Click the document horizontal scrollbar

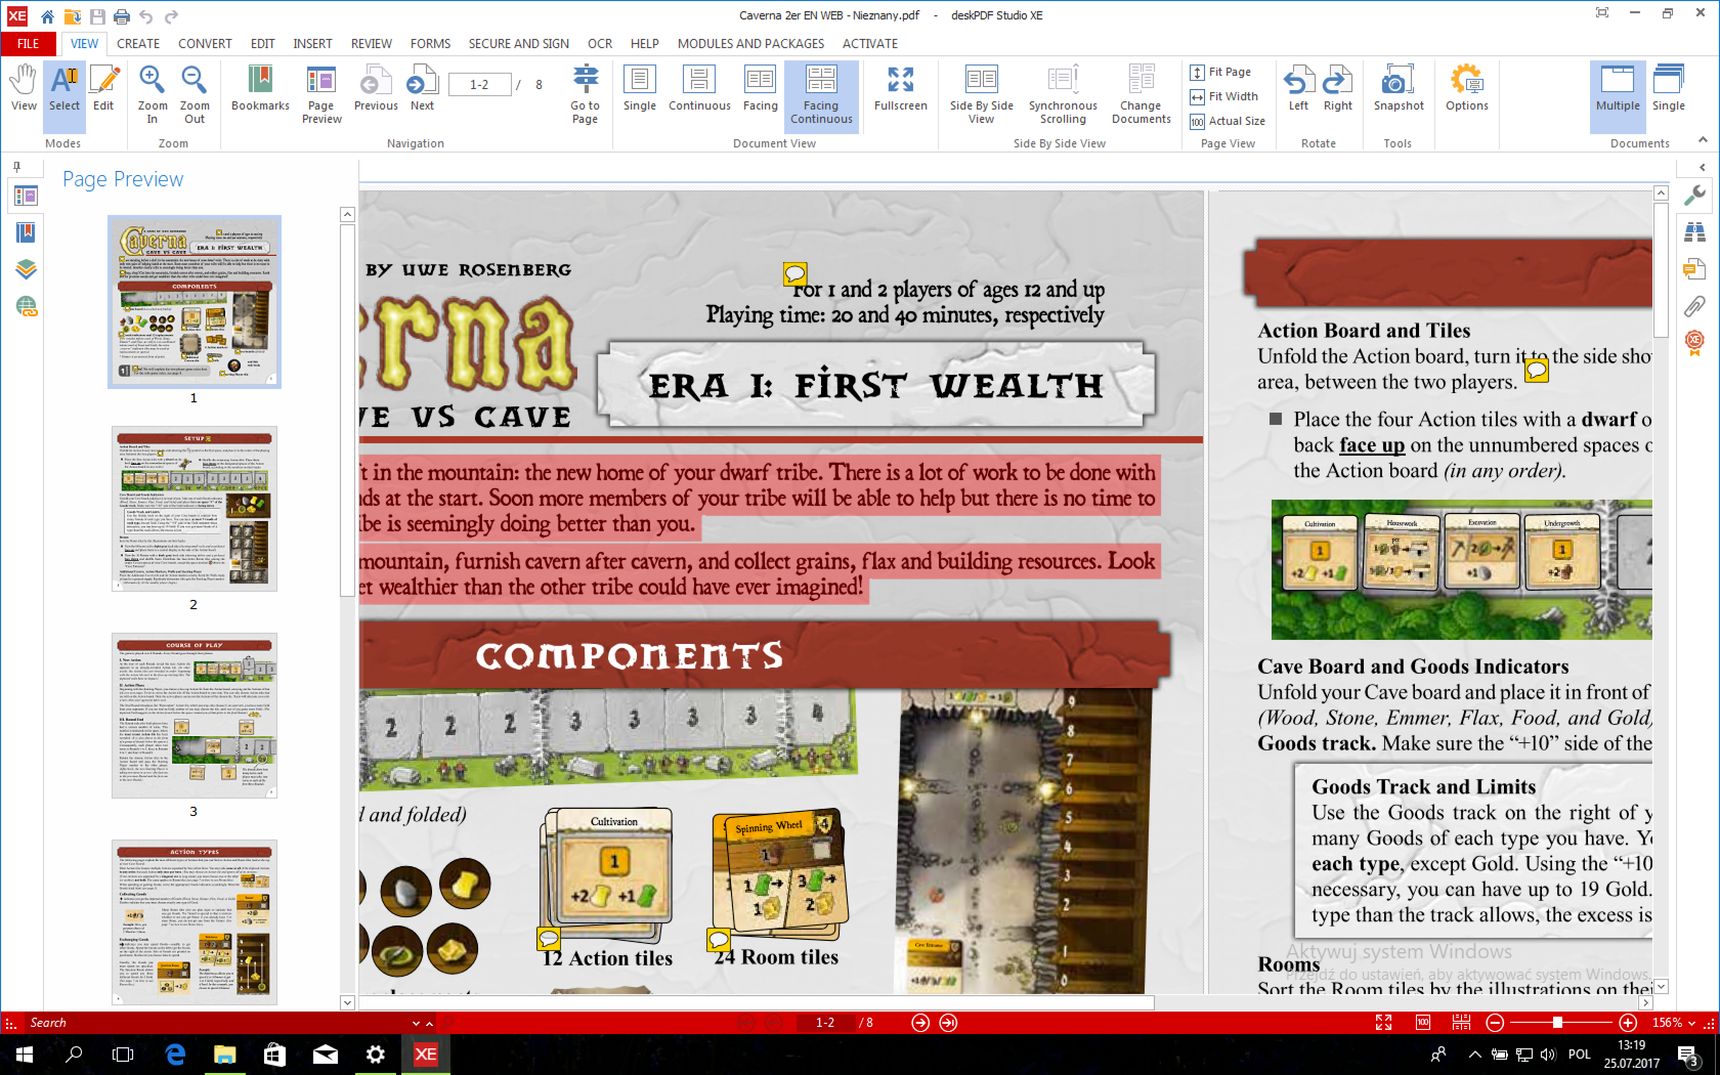click(757, 1002)
